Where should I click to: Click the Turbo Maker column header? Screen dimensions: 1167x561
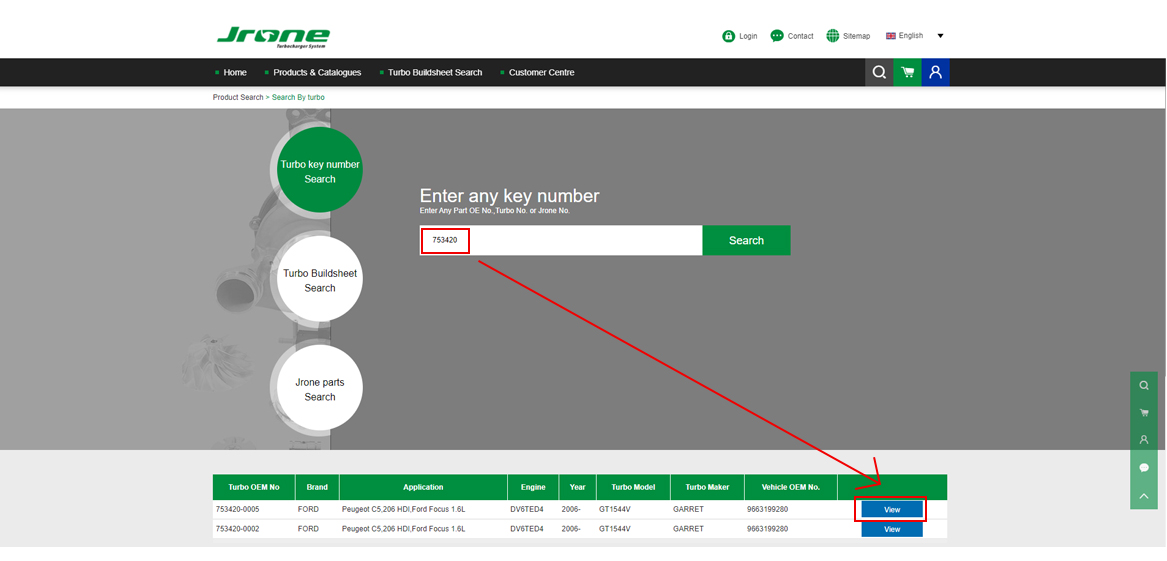coord(707,487)
